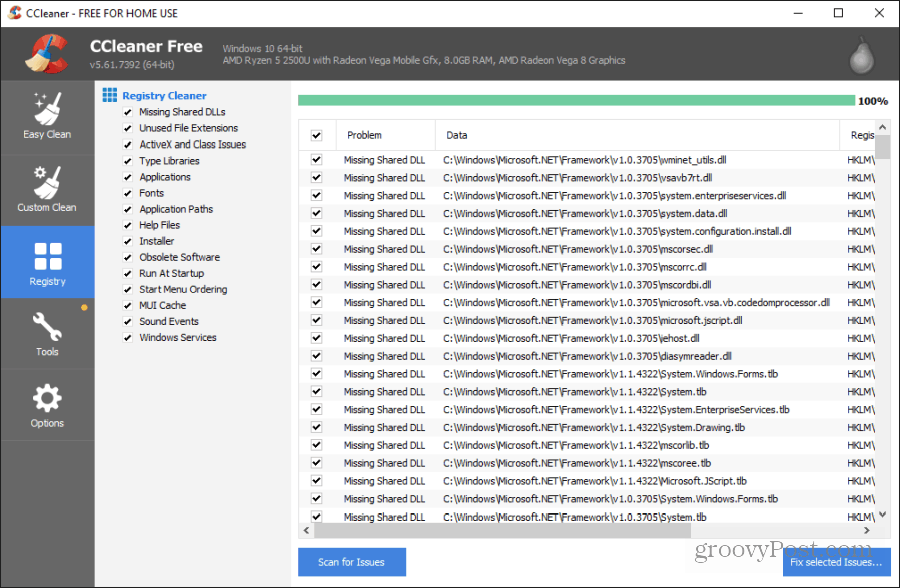Open Custom Clean section
This screenshot has height=588, width=900.
tap(47, 190)
